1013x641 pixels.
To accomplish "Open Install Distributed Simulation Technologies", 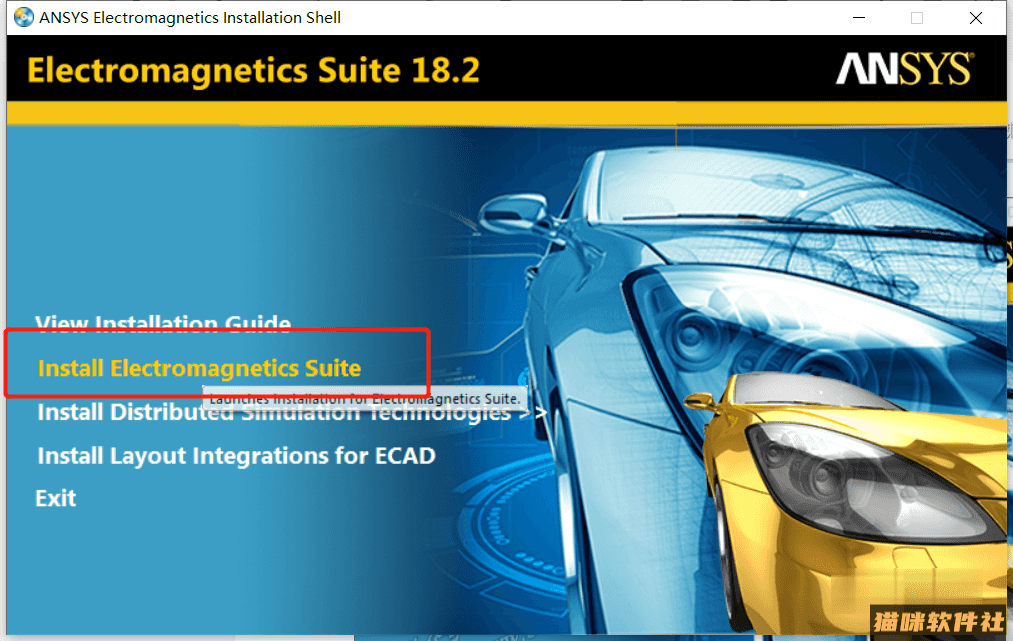I will [x=292, y=412].
